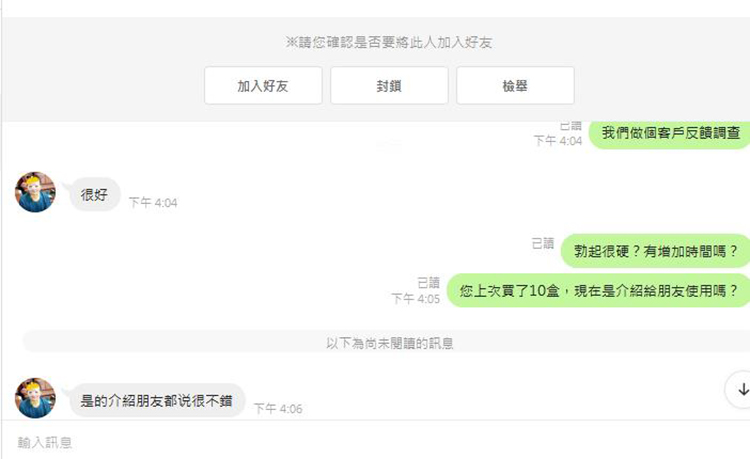Image resolution: width=750 pixels, height=459 pixels.
Task: Select the 是的介紹朋友都说很不錯 message bubble
Action: pos(157,400)
